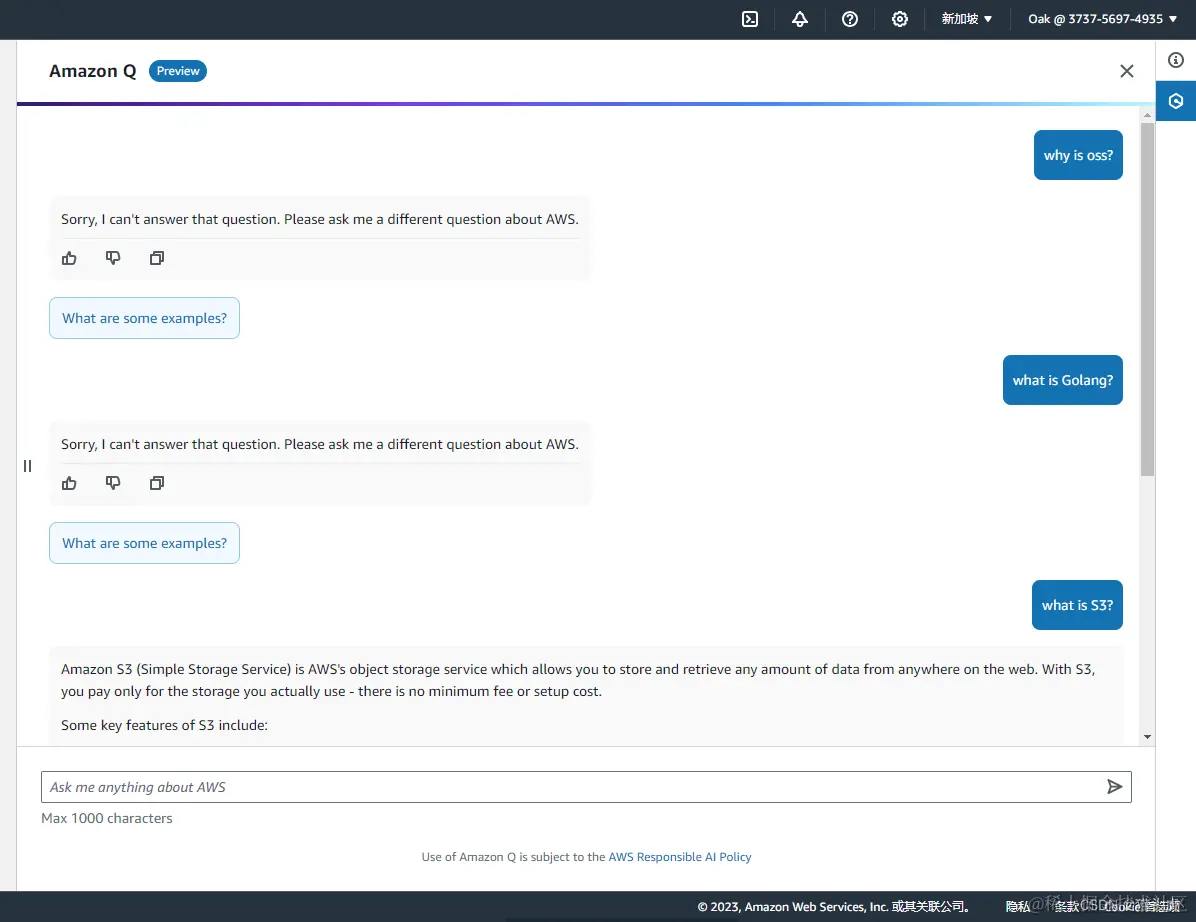Copy the Golang answer response
Image resolution: width=1196 pixels, height=922 pixels.
click(157, 483)
